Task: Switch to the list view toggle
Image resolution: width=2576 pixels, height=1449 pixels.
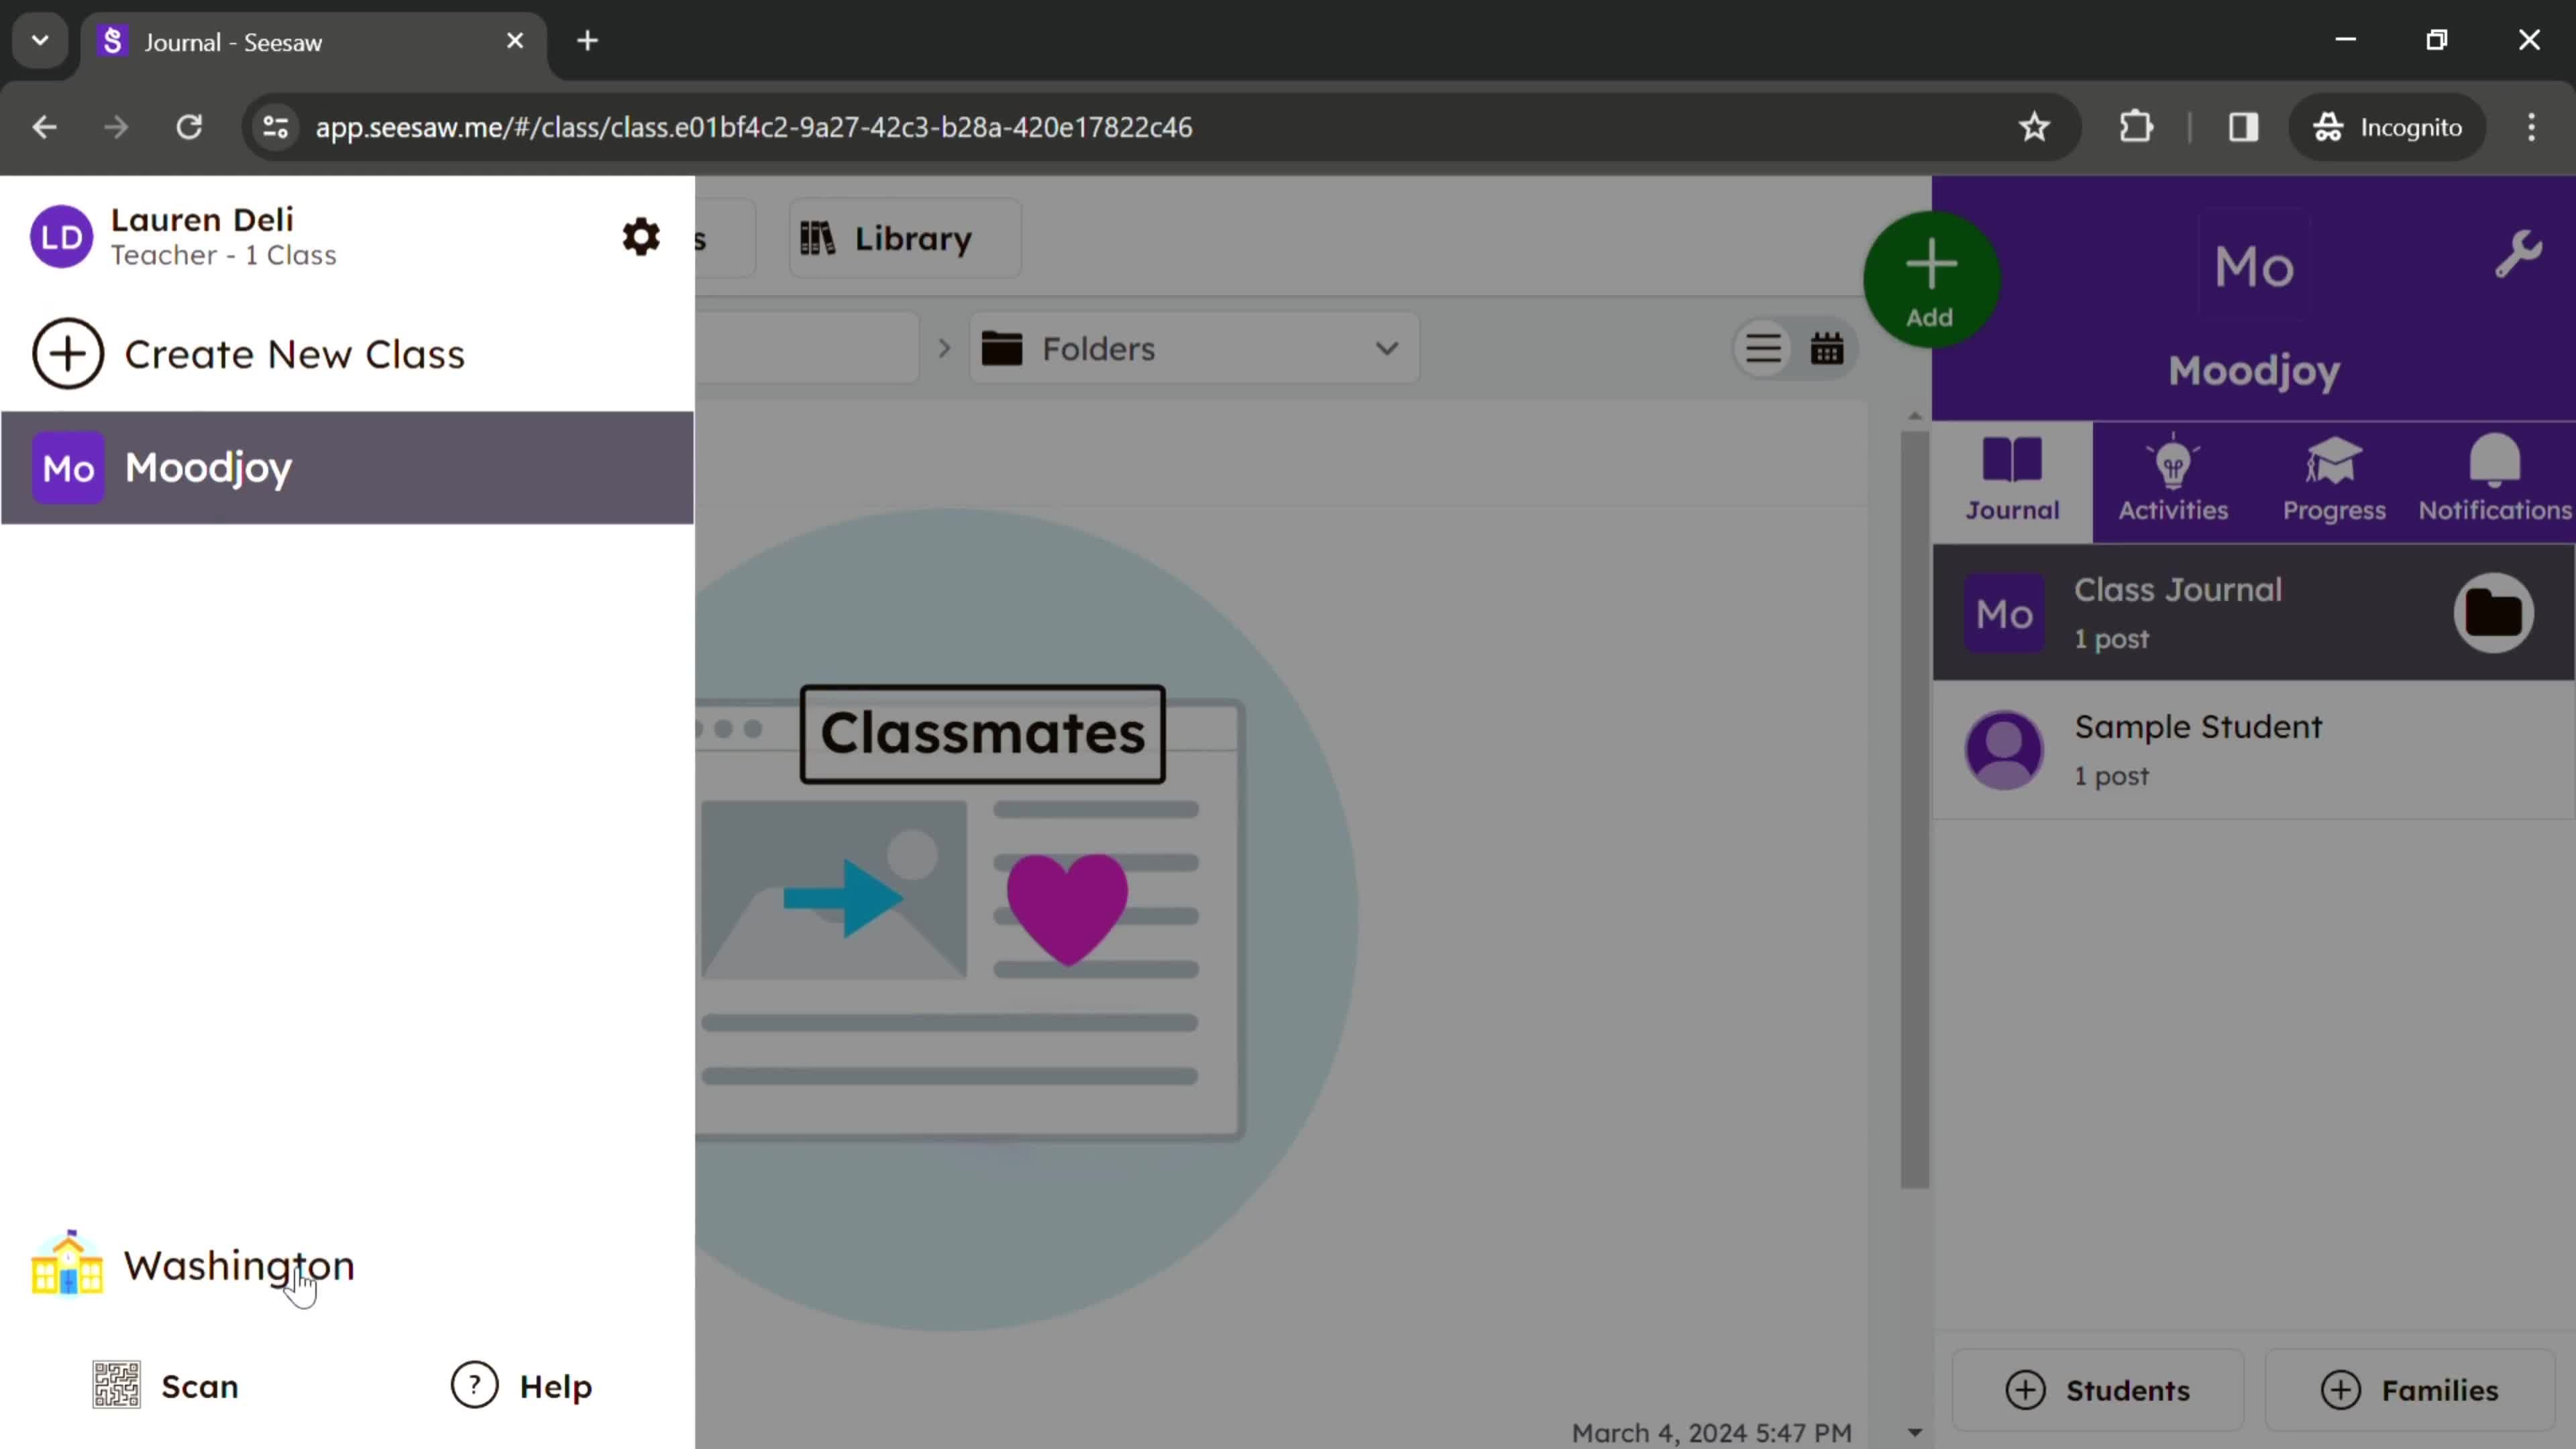Action: (x=1762, y=349)
